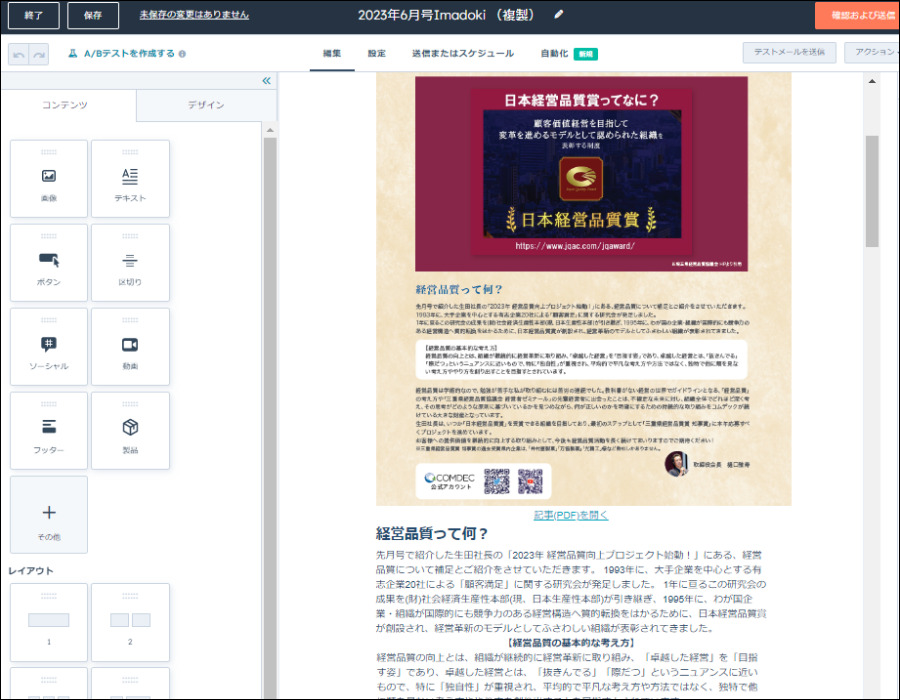Select 経営品質って何？ heading text
This screenshot has width=900, height=700.
[x=432, y=534]
